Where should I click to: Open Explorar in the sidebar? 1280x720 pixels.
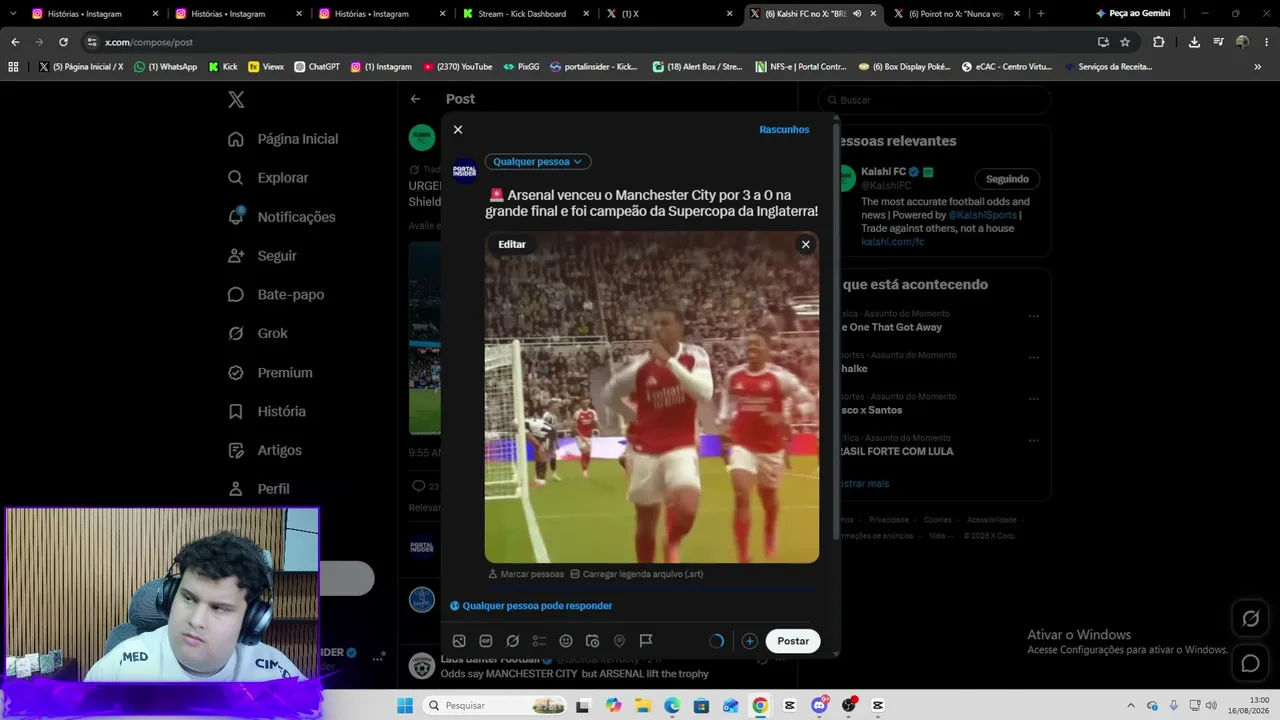[268, 178]
